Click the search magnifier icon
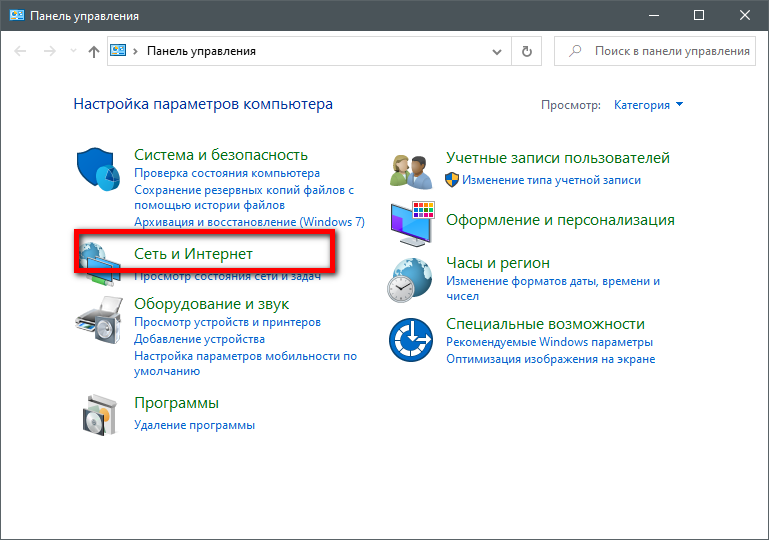The height and width of the screenshot is (540, 769). pos(575,51)
